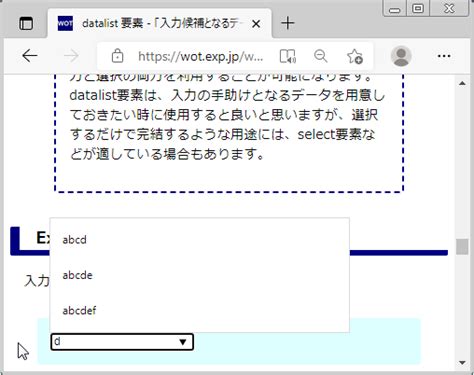Choose the abcdef suggestion
Screen dimensions: 474x375
click(x=200, y=310)
